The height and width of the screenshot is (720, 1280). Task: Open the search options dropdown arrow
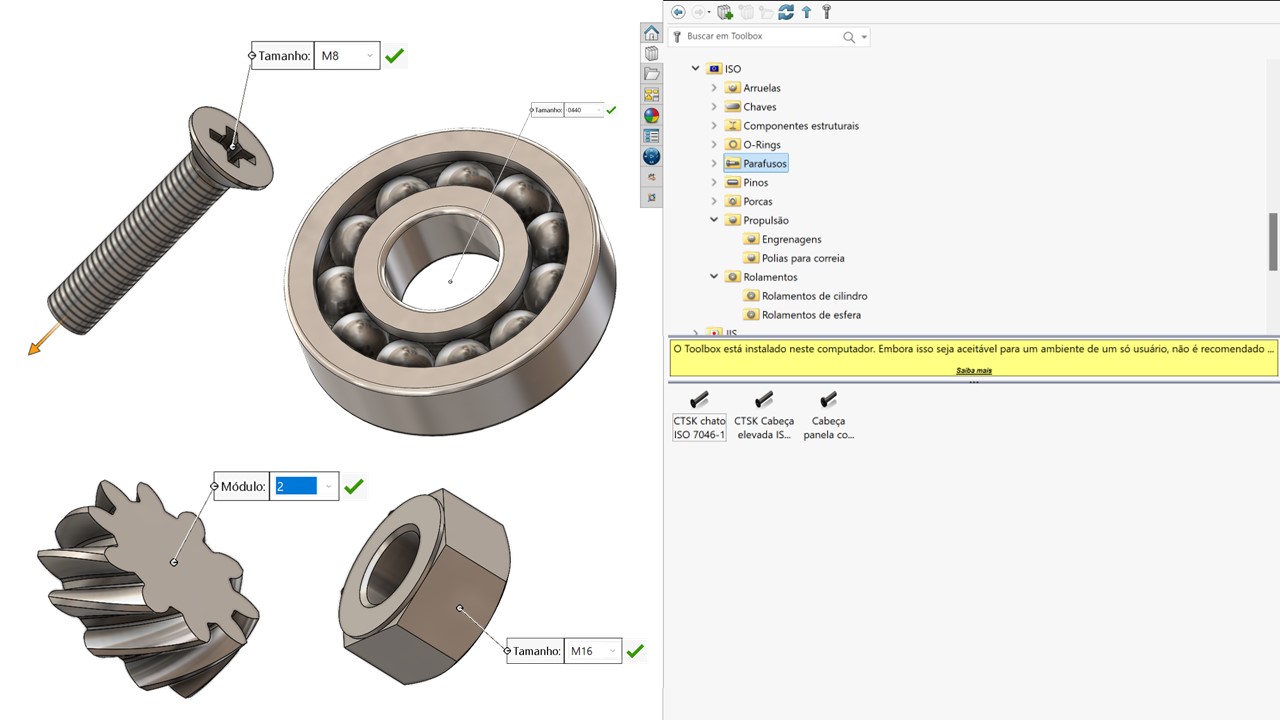point(864,37)
